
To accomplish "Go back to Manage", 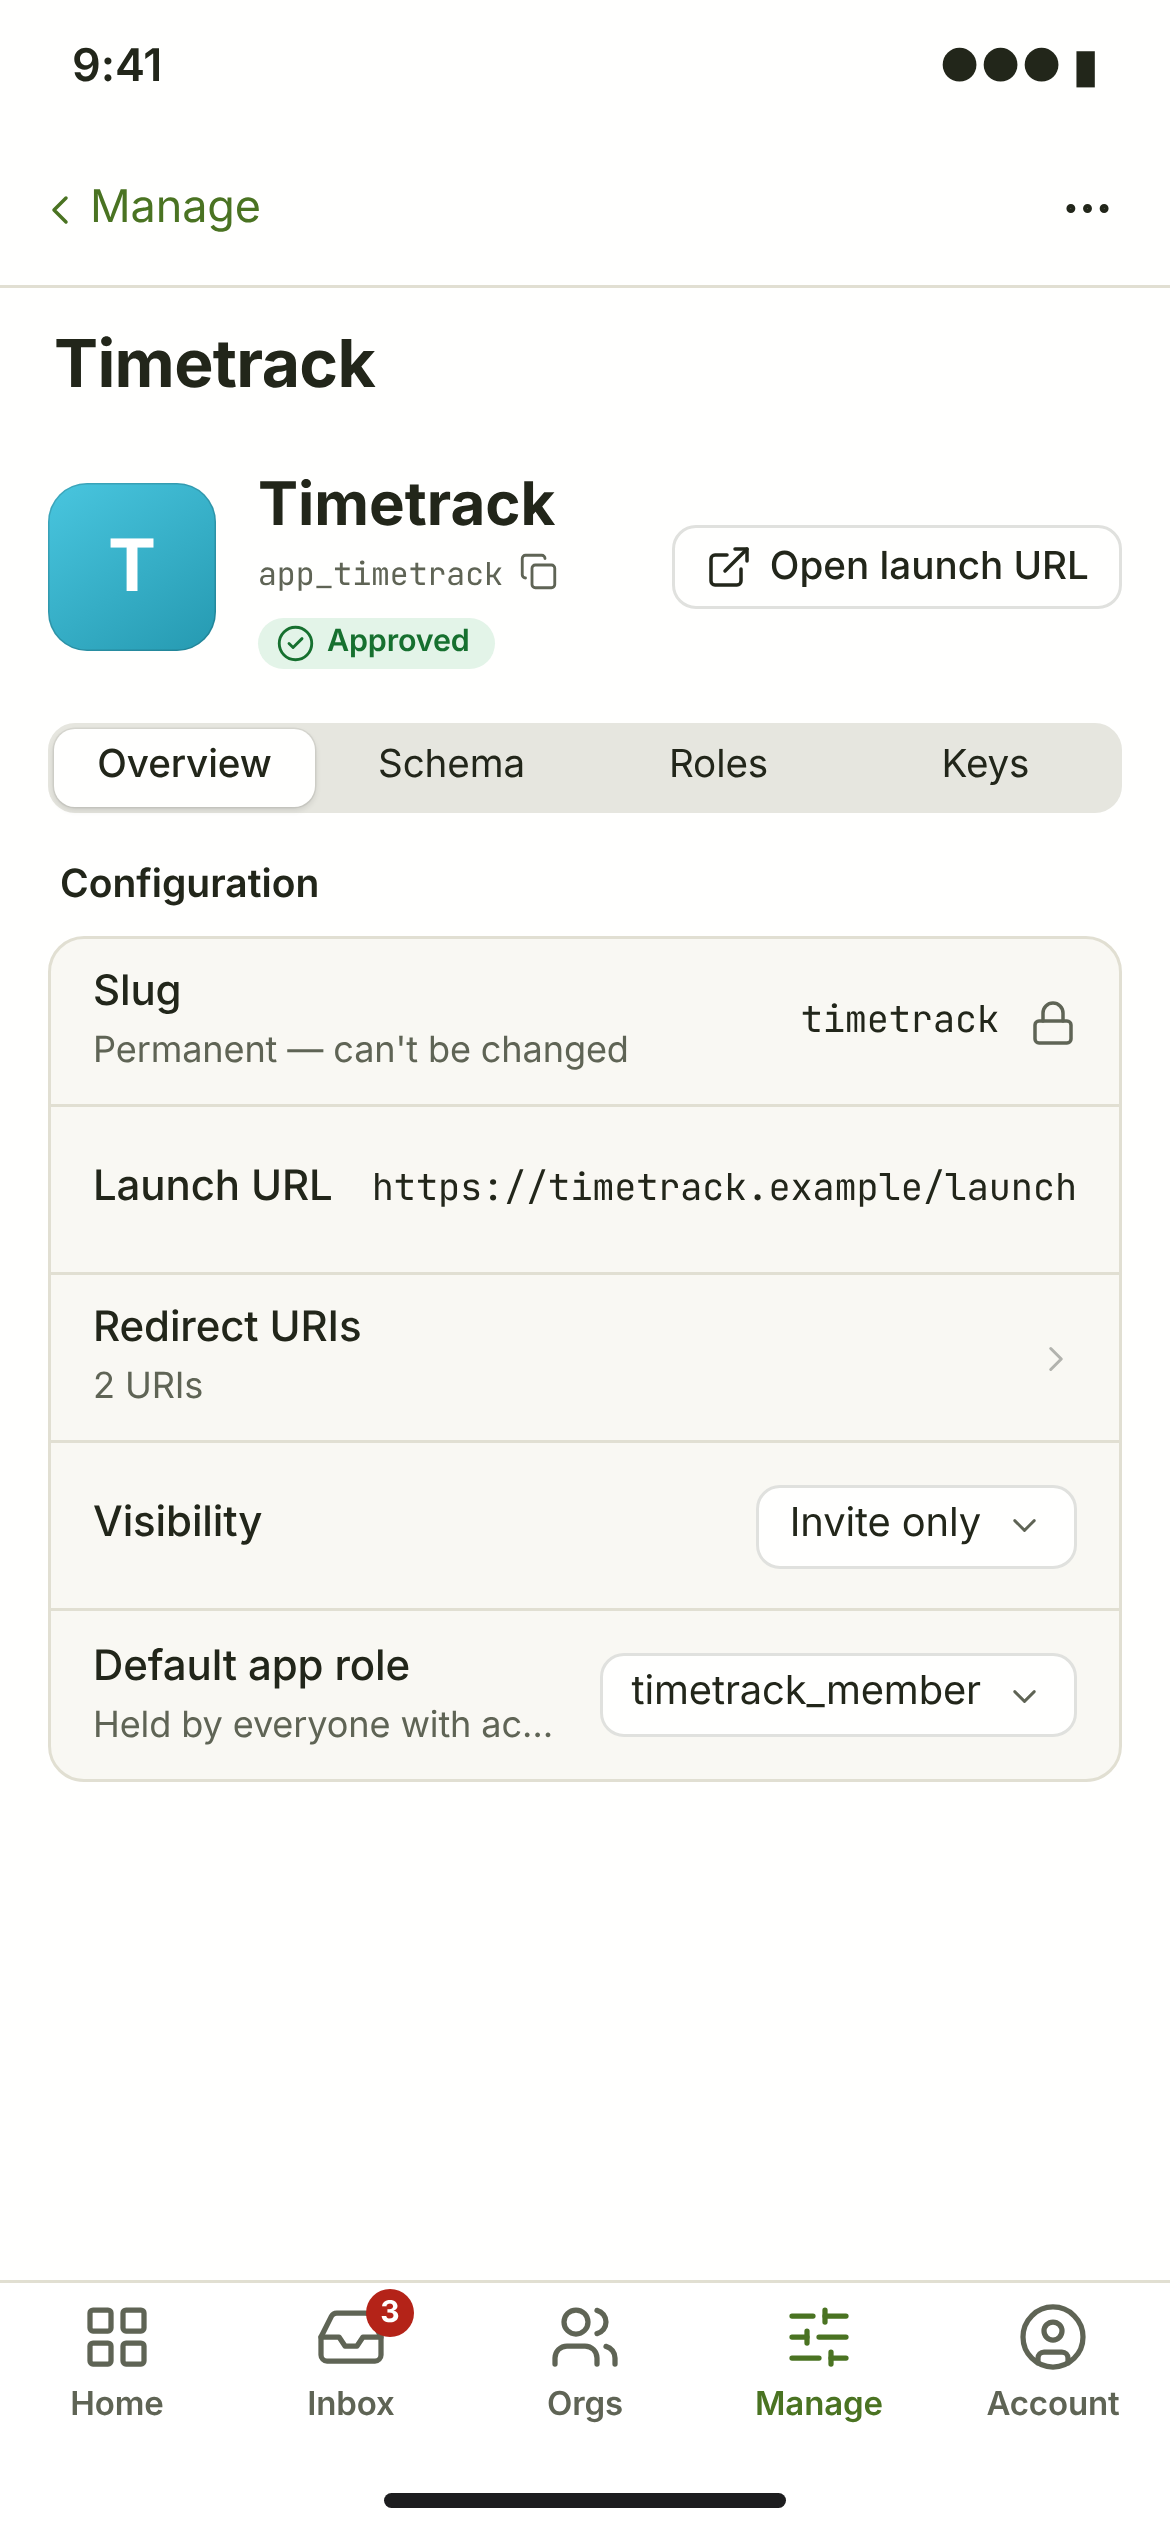I will pos(156,208).
